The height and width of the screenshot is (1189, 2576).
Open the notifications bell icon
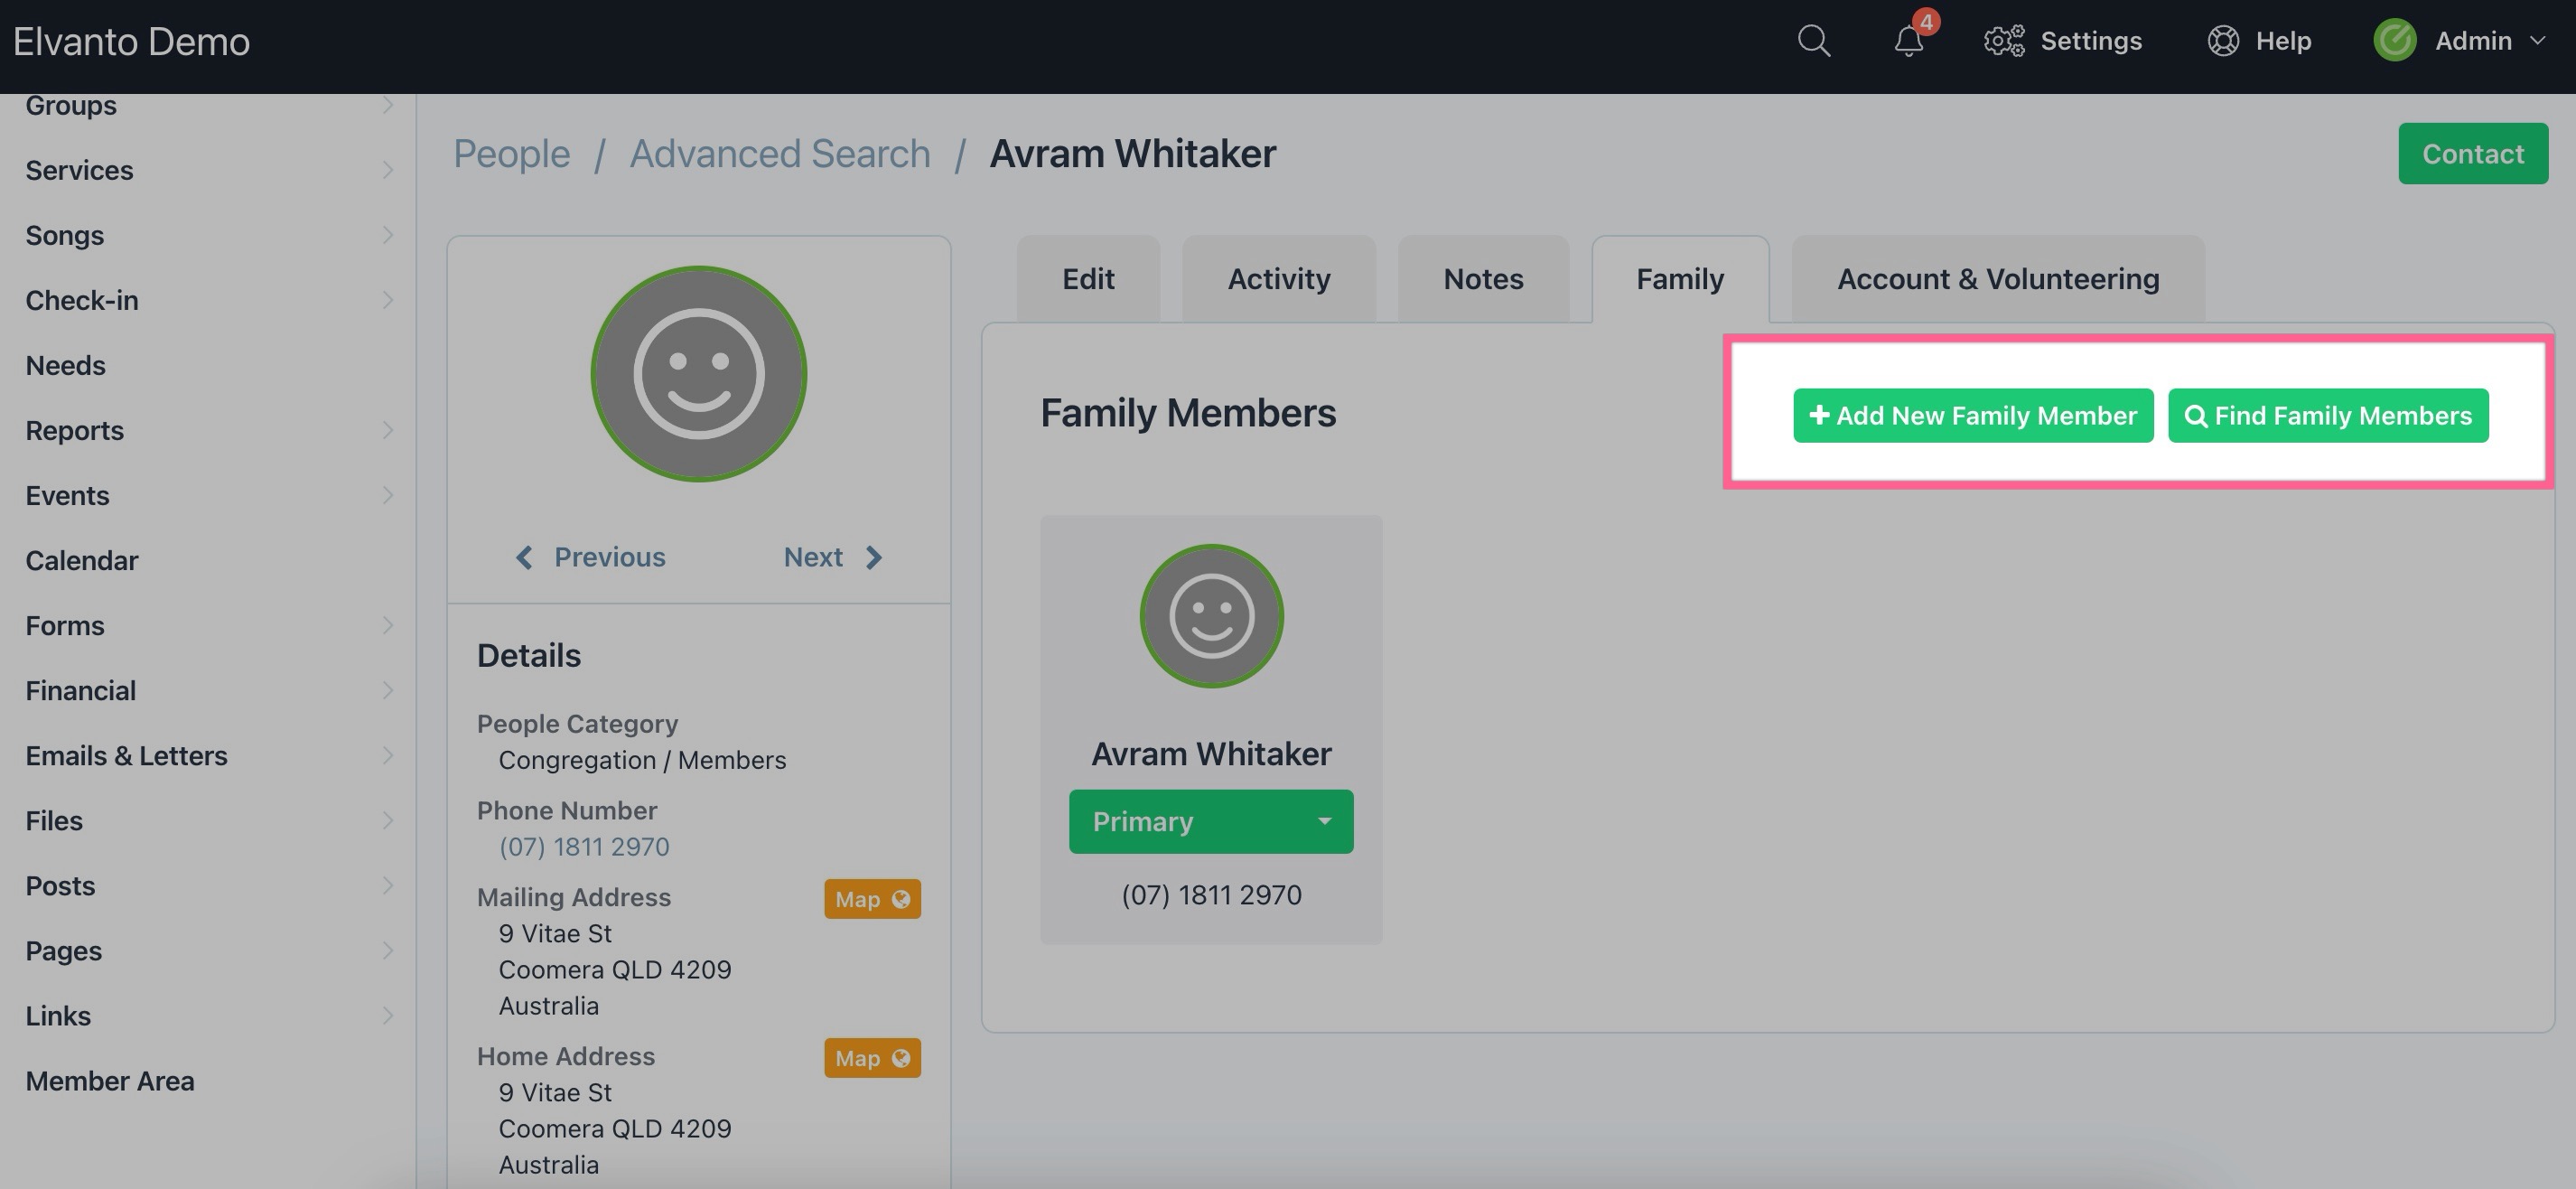point(1908,41)
